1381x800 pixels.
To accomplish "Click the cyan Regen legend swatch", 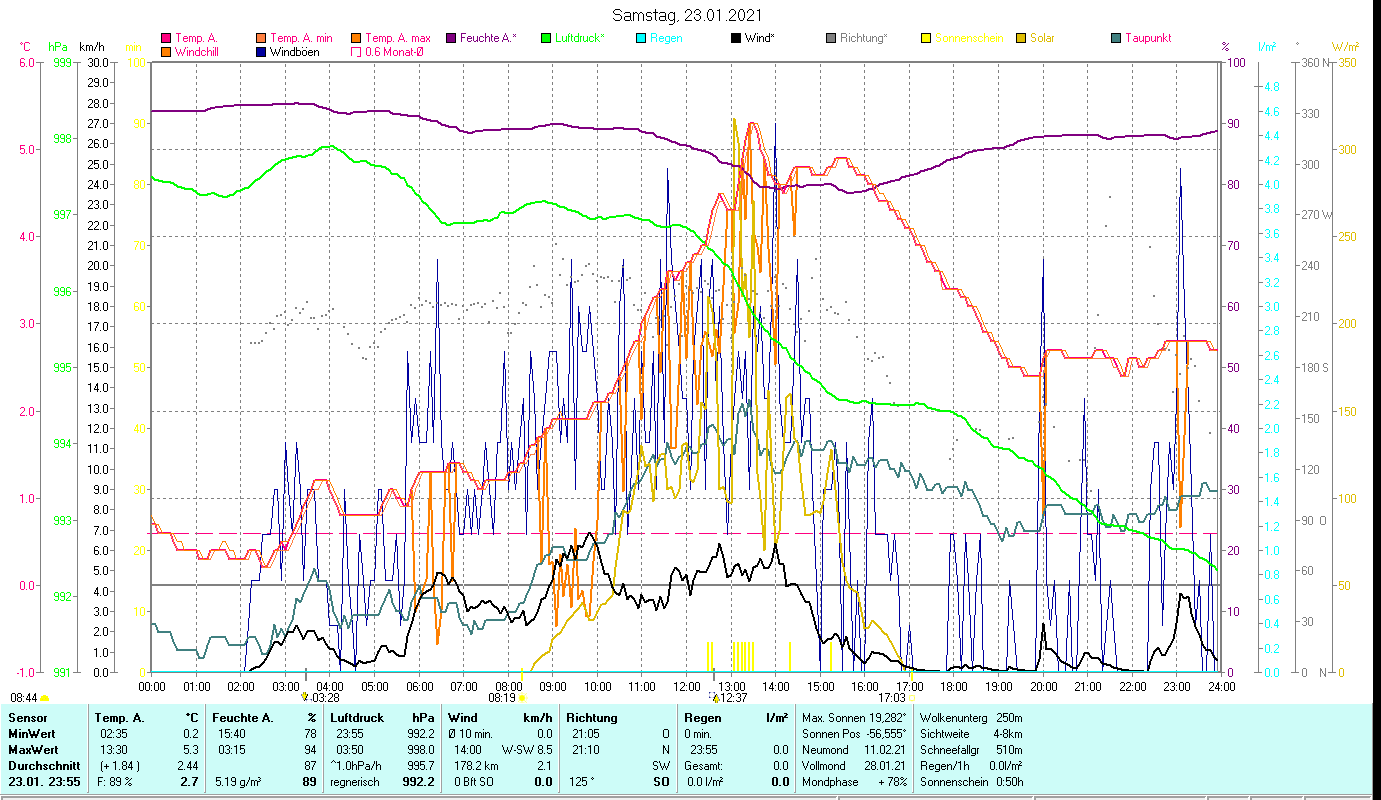I will pyautogui.click(x=641, y=38).
